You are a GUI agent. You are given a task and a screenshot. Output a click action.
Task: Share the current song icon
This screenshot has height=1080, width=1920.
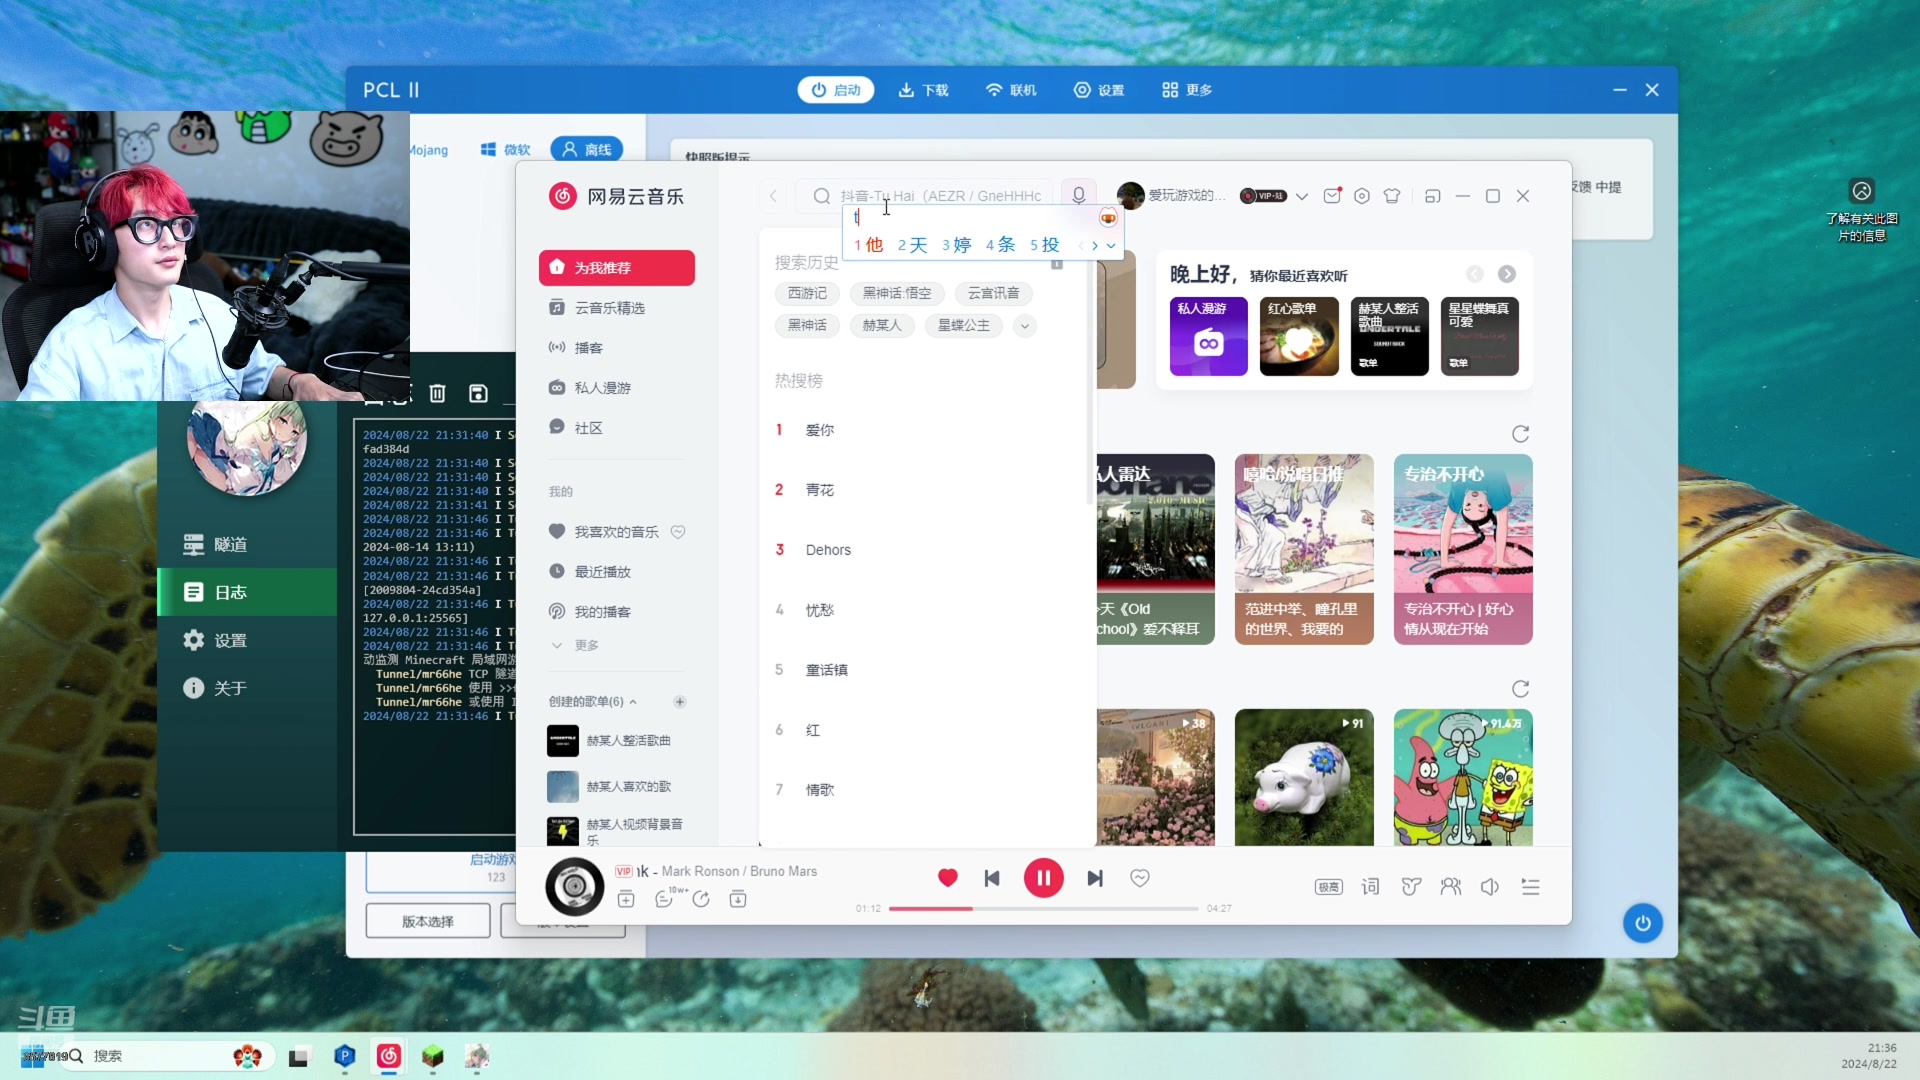coord(701,899)
